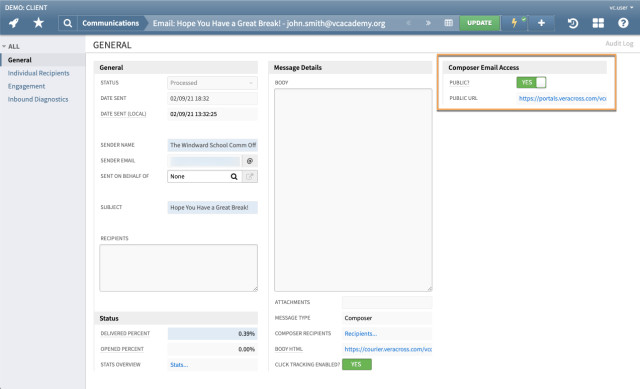Viewport: 640px width, 389px height.
Task: Click the plus add-record icon
Action: click(541, 23)
